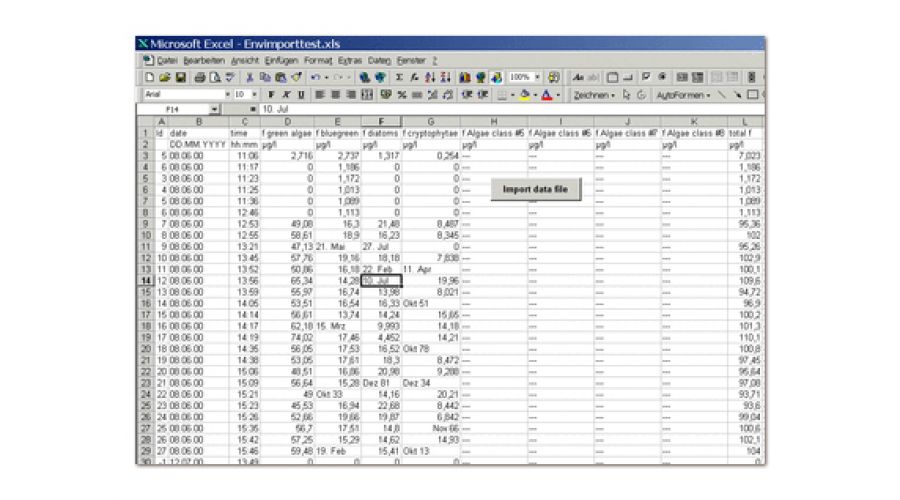Screen dimensions: 900x500
Task: Open the Format menu
Action: click(x=318, y=60)
